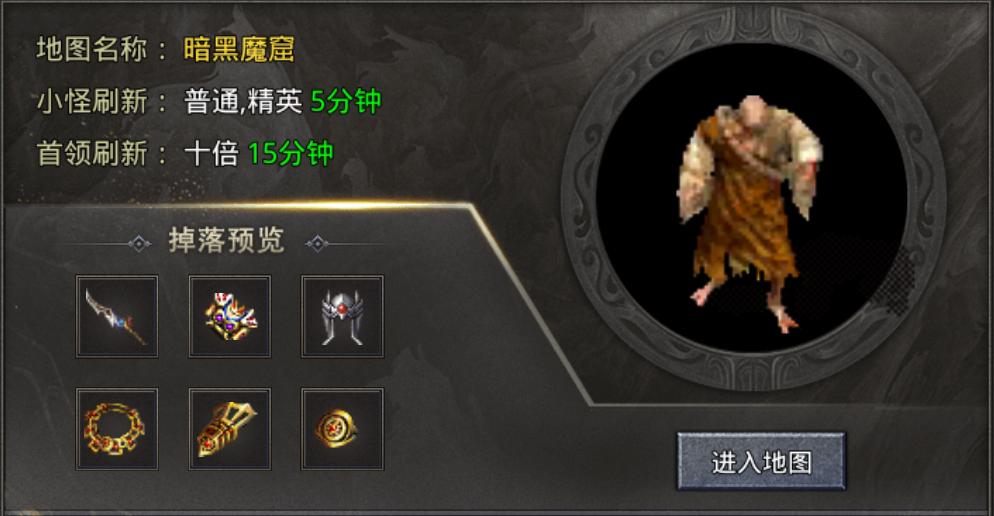Click the 暗黑魔窟 map name text

(x=239, y=49)
